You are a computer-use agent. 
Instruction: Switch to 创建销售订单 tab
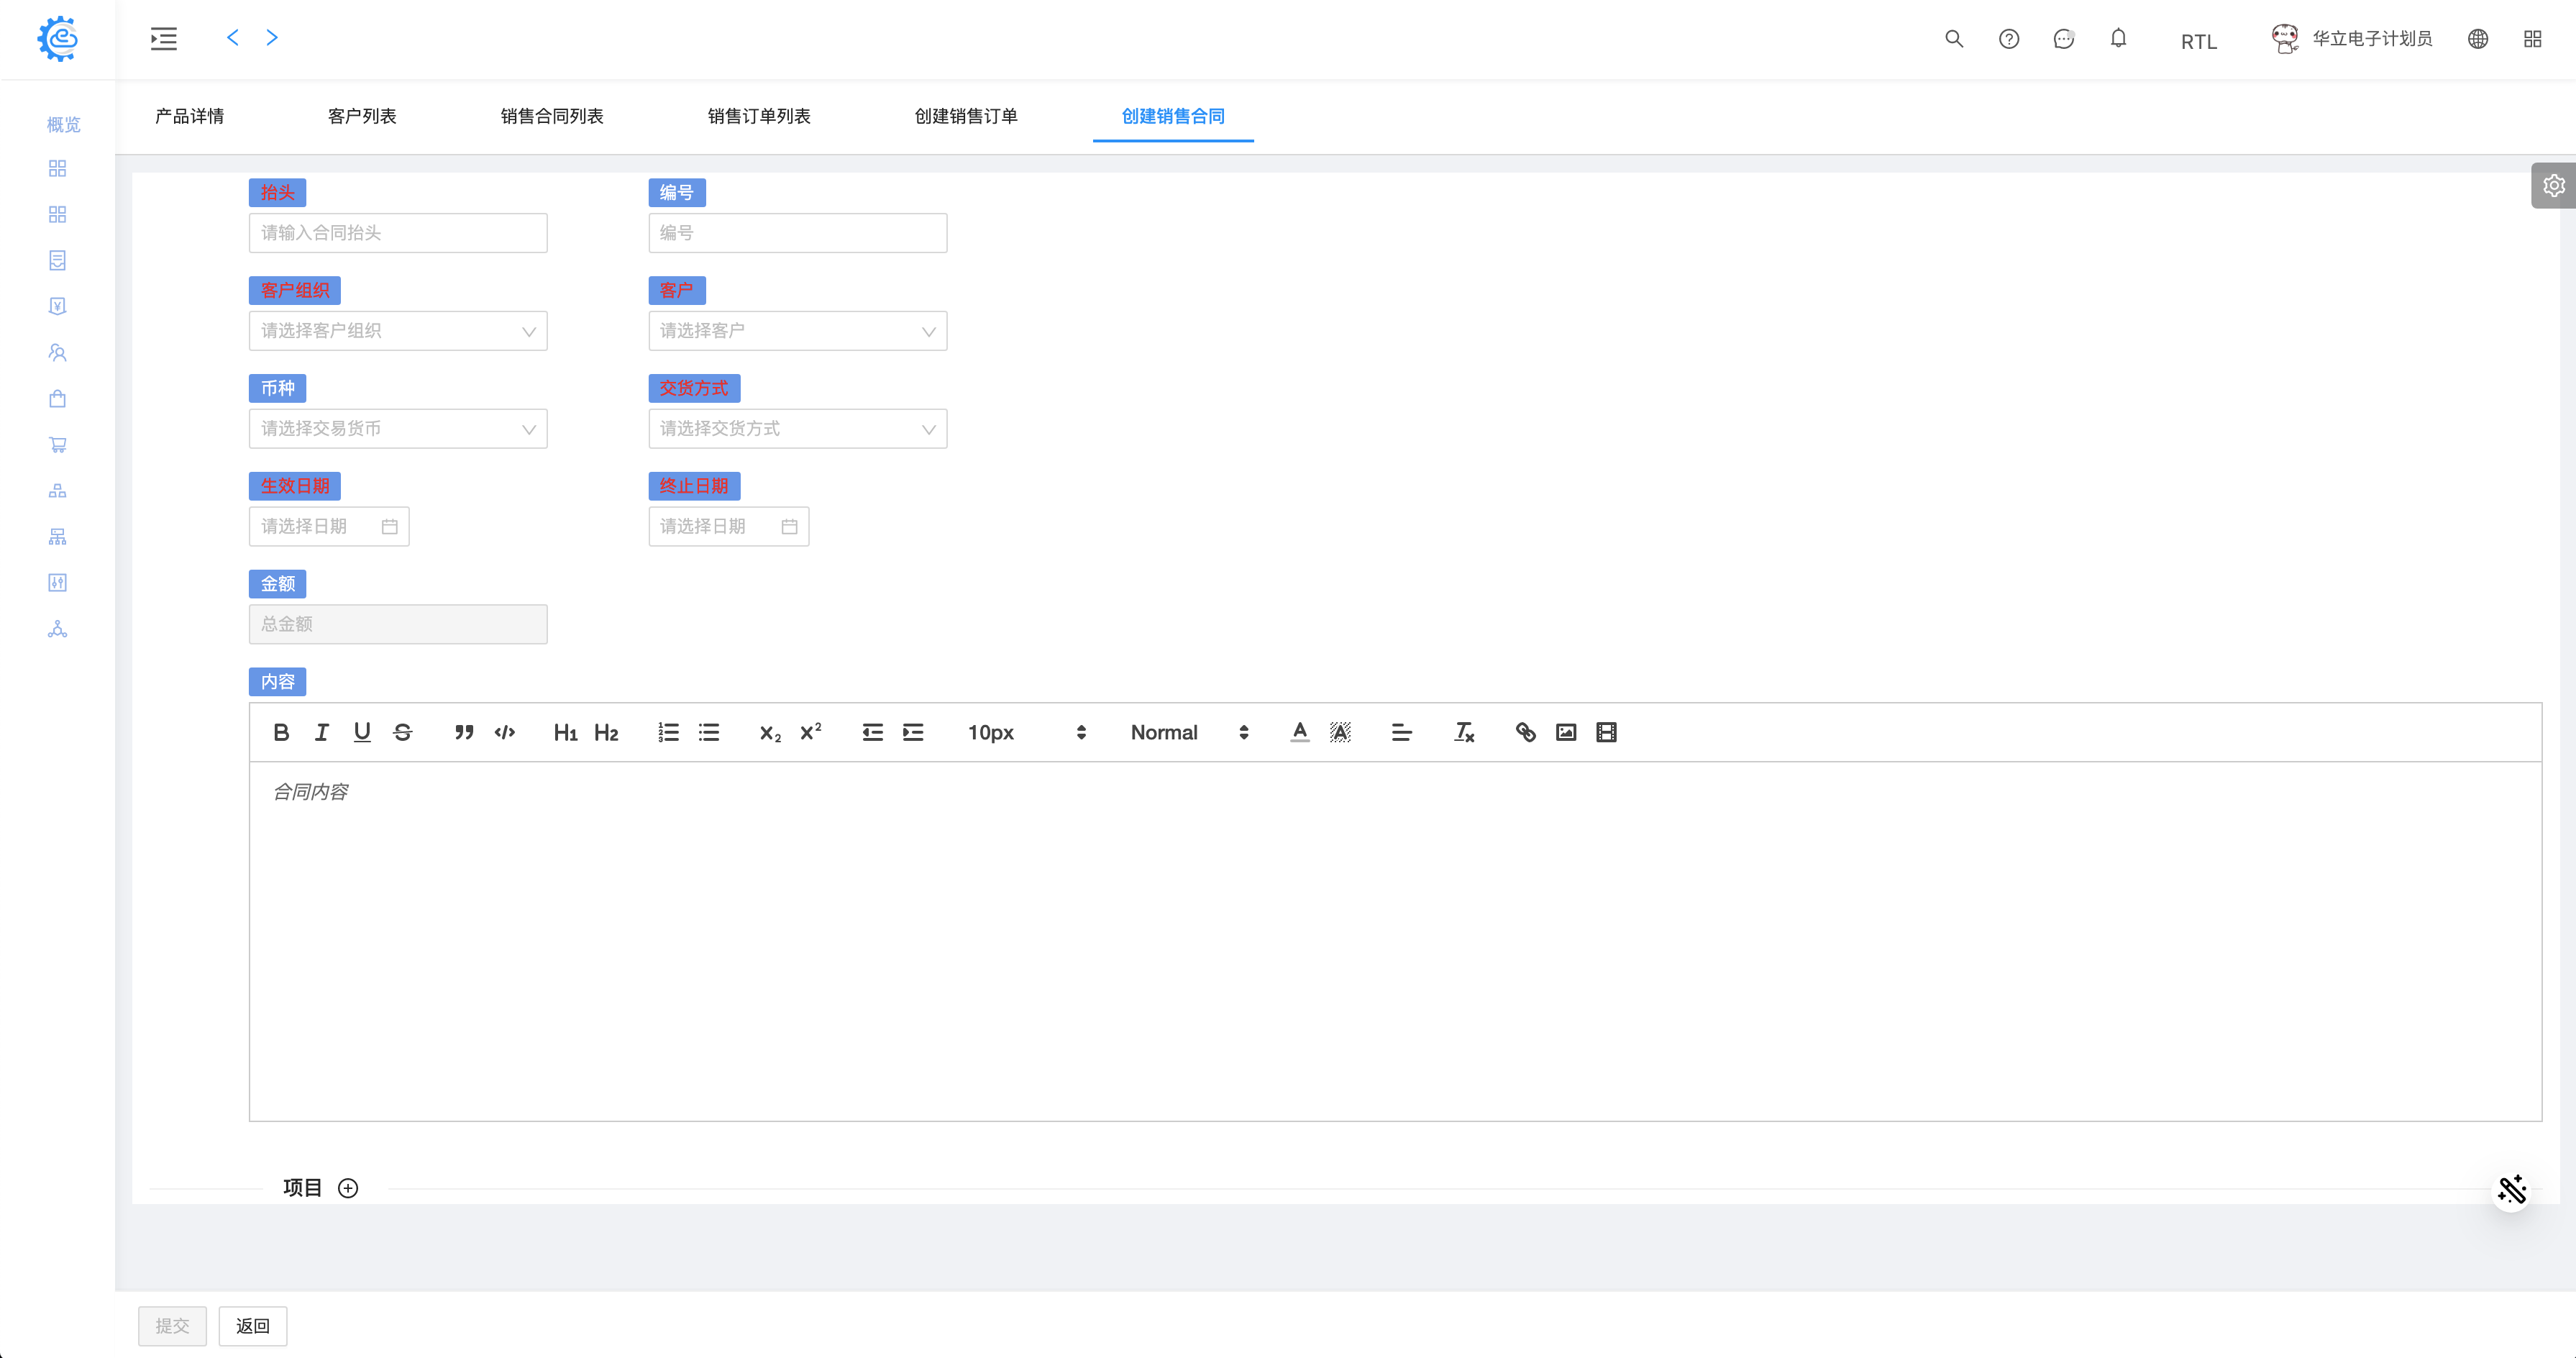(x=965, y=116)
